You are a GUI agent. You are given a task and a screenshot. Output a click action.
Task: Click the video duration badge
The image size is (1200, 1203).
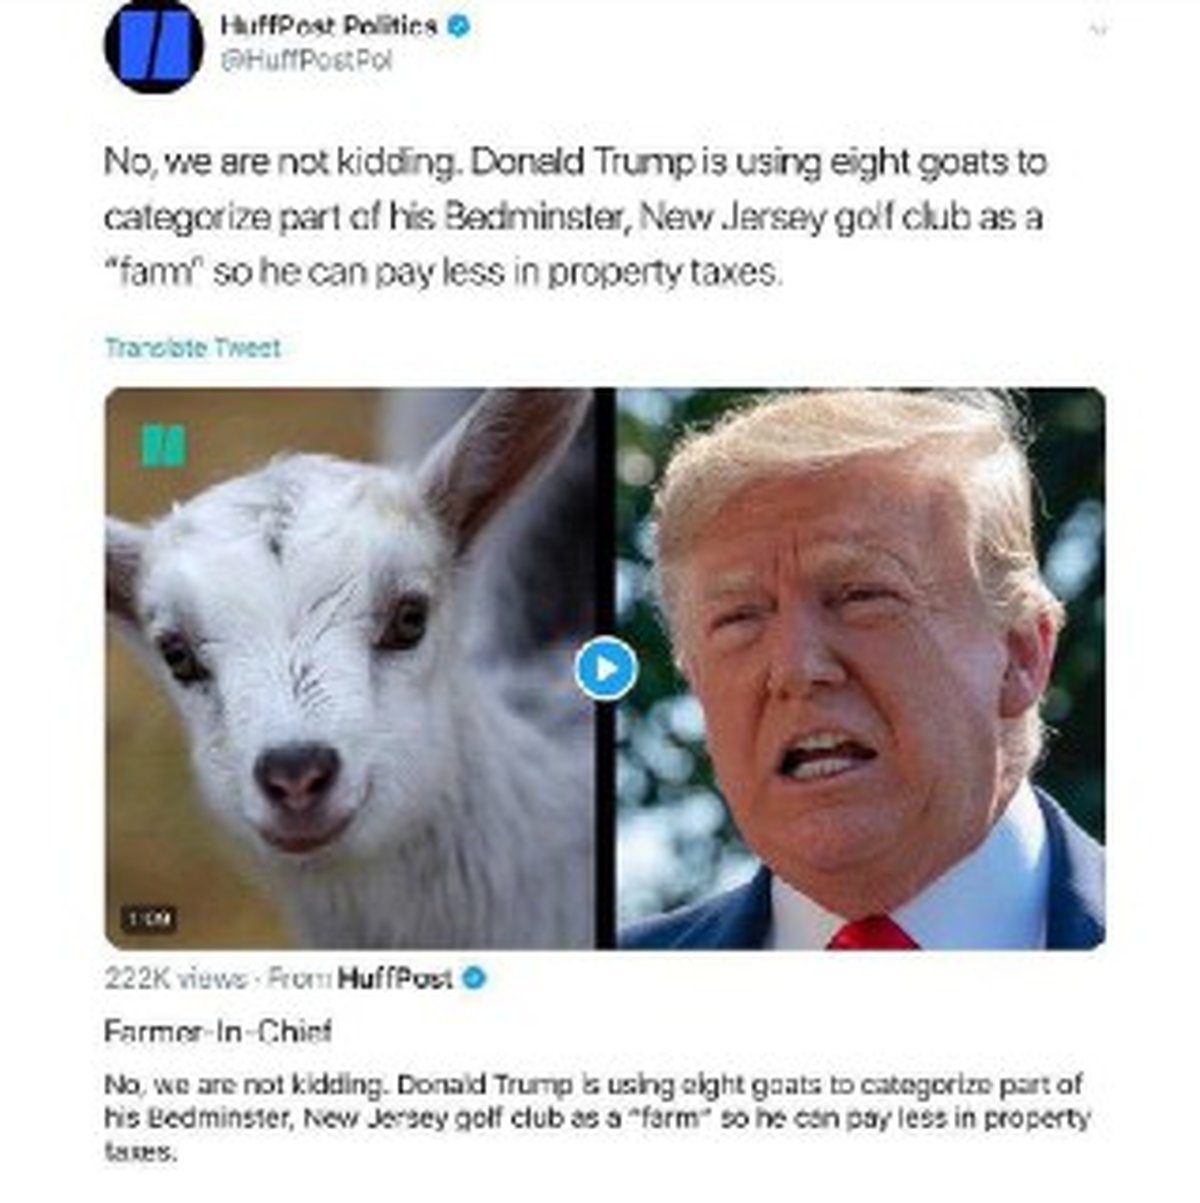pyautogui.click(x=150, y=917)
